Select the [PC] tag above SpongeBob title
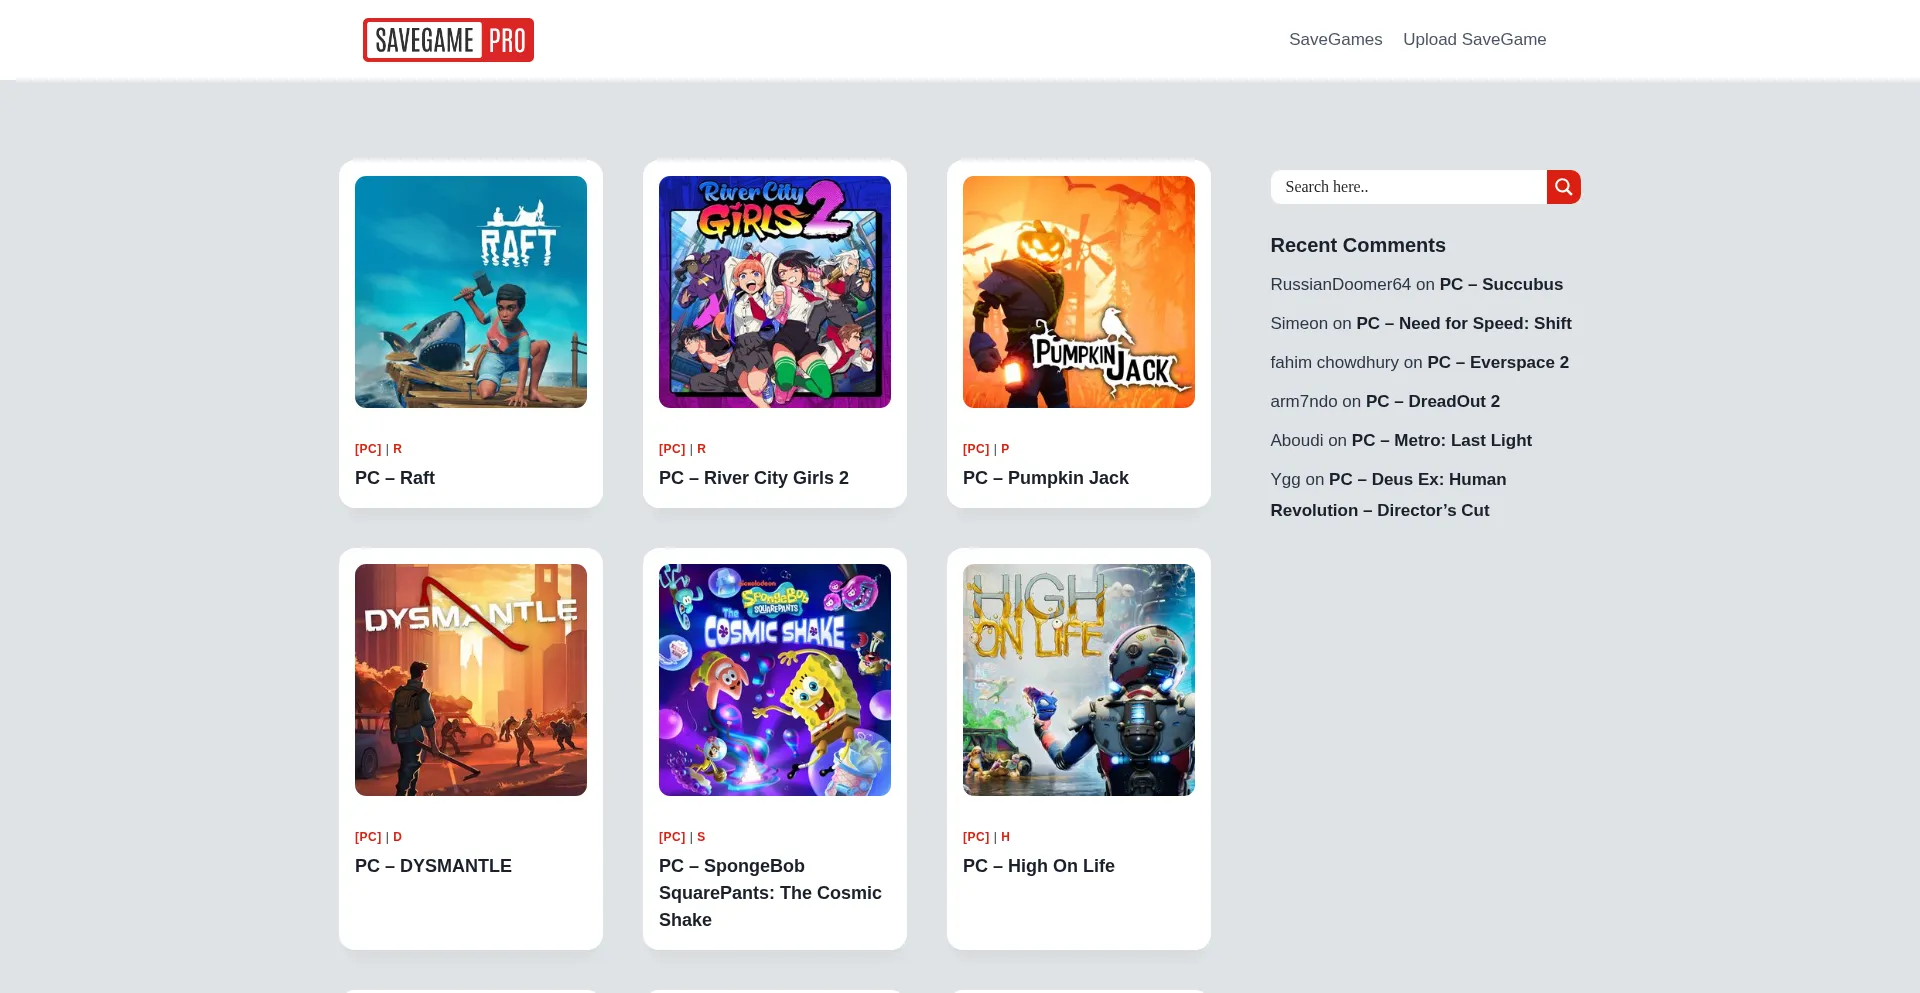This screenshot has height=993, width=1920. [672, 837]
